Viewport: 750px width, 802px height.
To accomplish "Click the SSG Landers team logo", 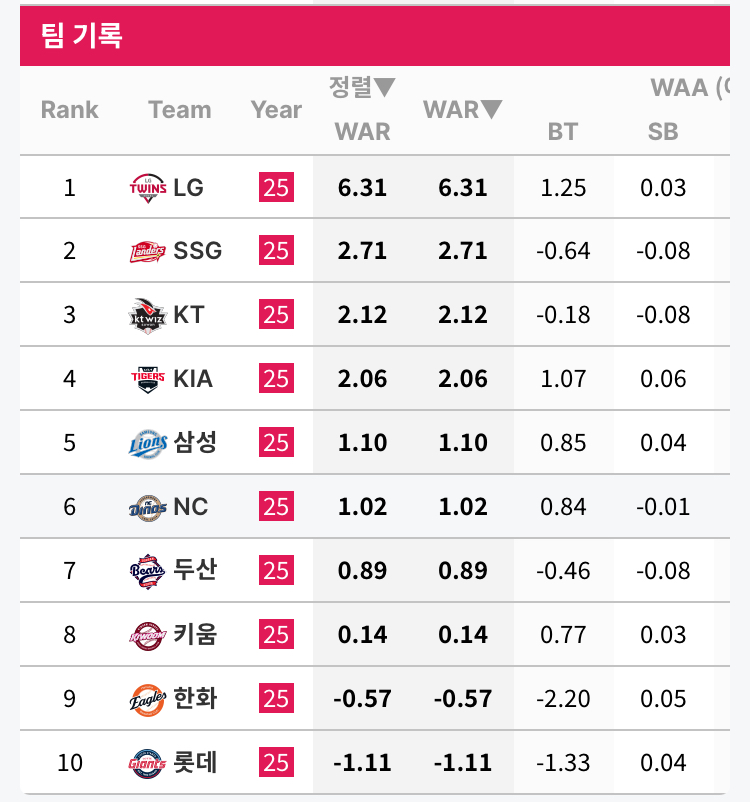I will tap(147, 251).
